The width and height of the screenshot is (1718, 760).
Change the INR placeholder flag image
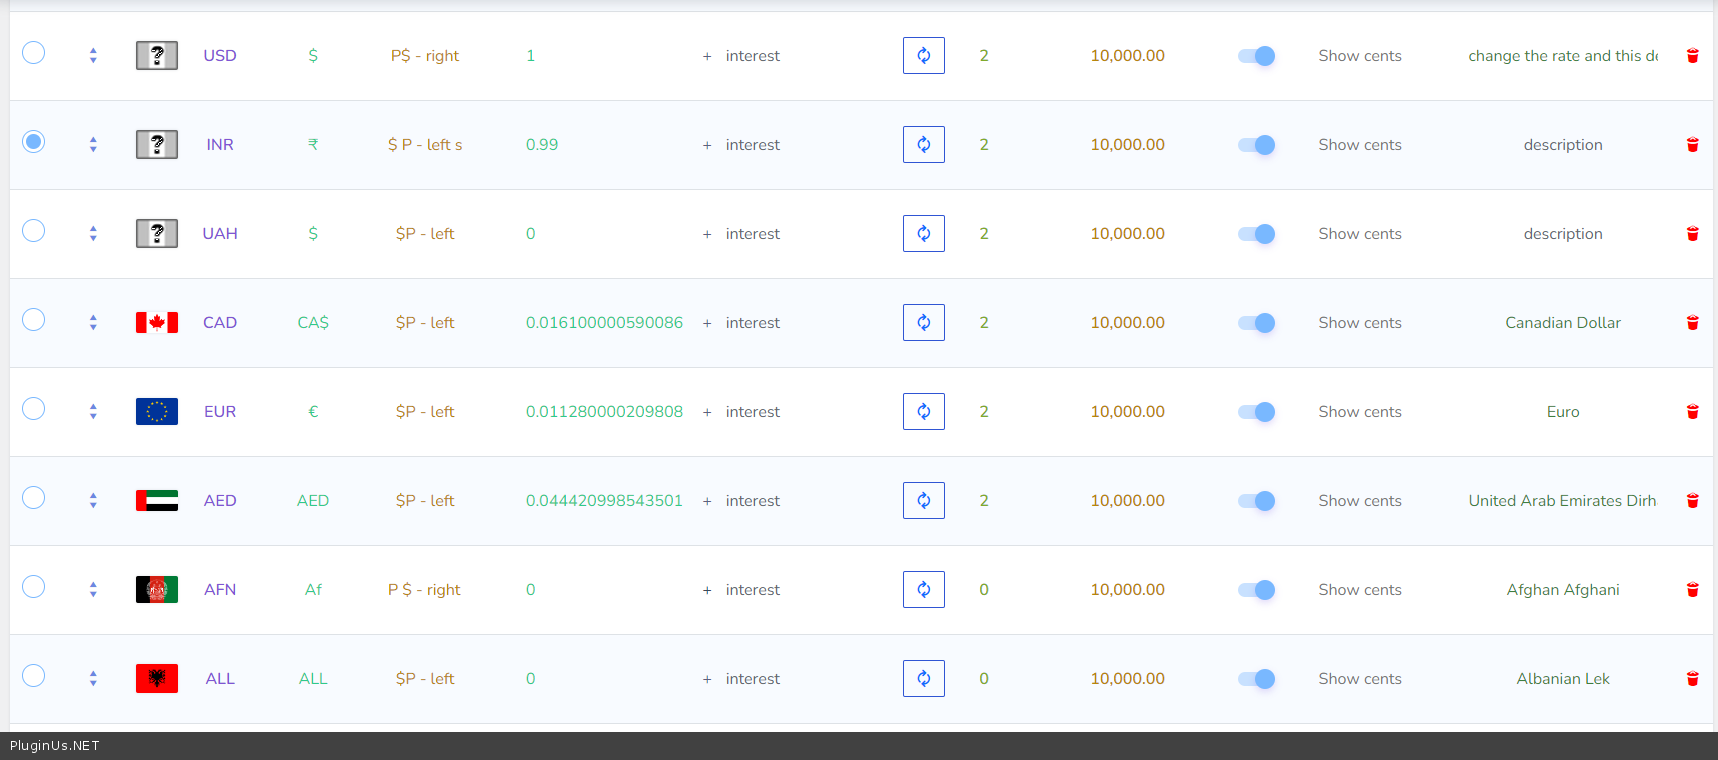point(157,145)
